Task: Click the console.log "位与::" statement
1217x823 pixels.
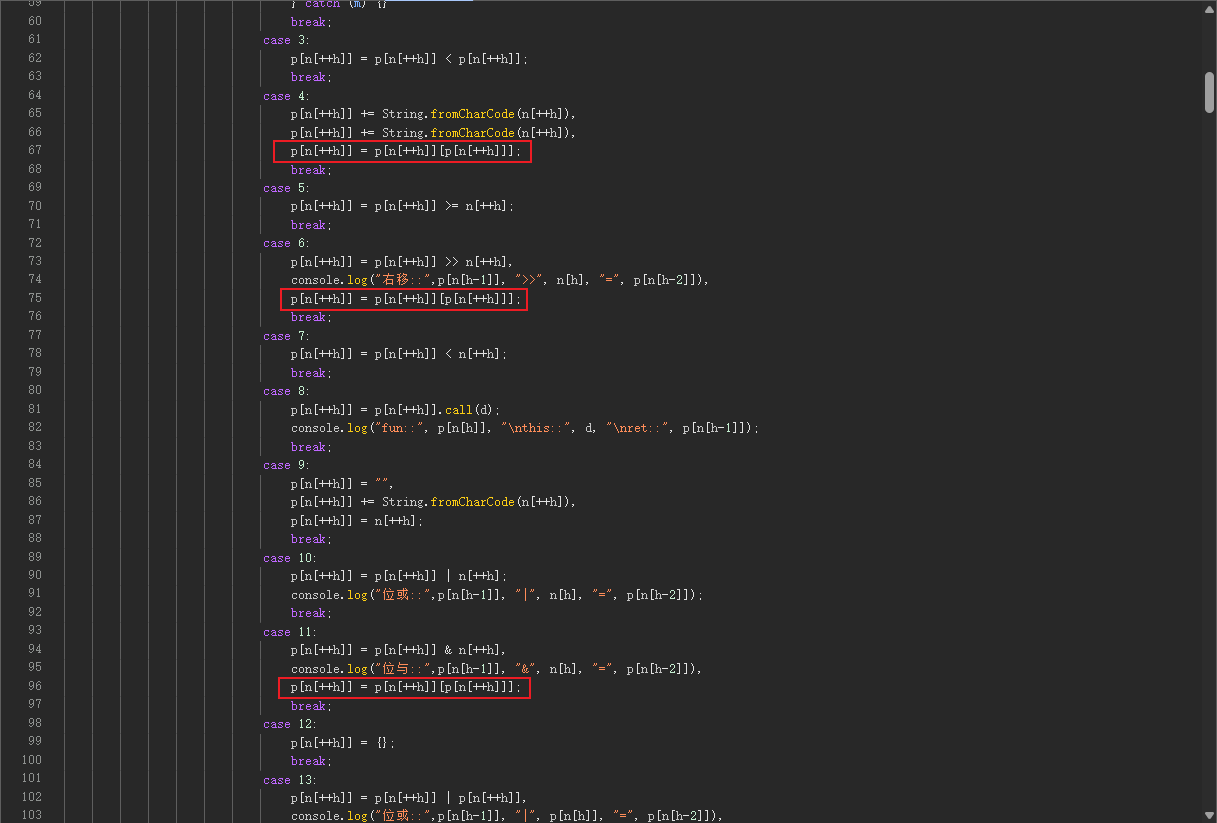Action: click(x=497, y=669)
